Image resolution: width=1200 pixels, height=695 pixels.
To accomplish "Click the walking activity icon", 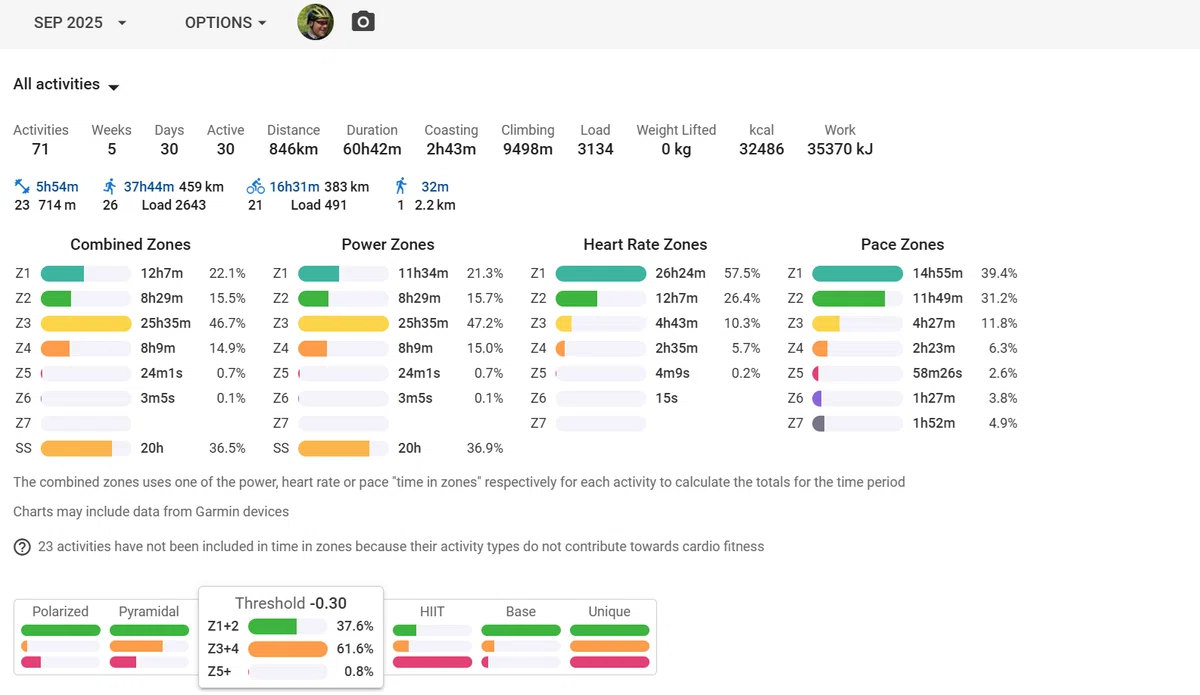I will click(x=401, y=186).
